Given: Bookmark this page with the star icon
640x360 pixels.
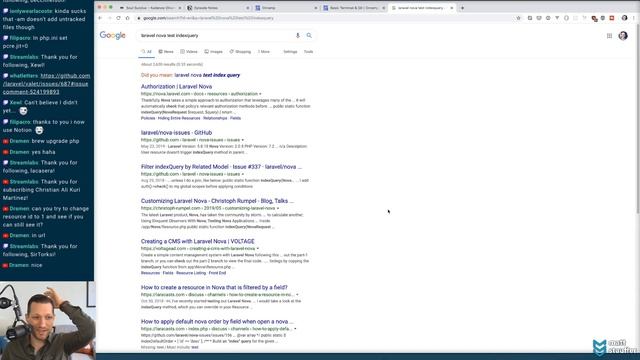Looking at the screenshot, I should point(518,18).
